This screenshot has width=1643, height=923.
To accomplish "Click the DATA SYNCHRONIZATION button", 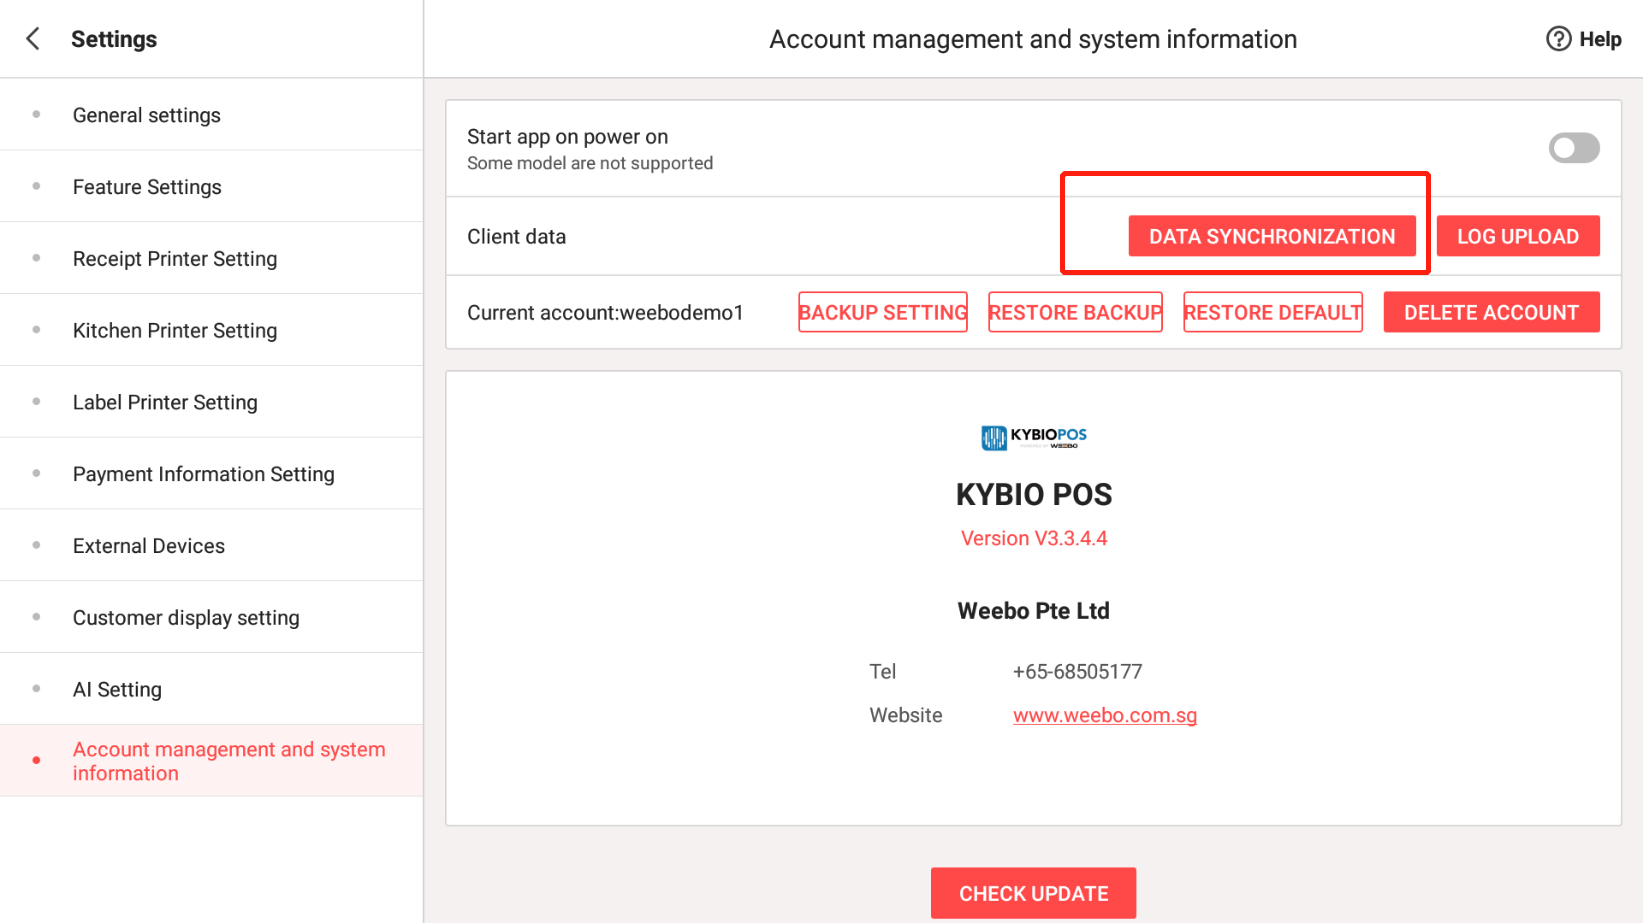I will 1272,237.
